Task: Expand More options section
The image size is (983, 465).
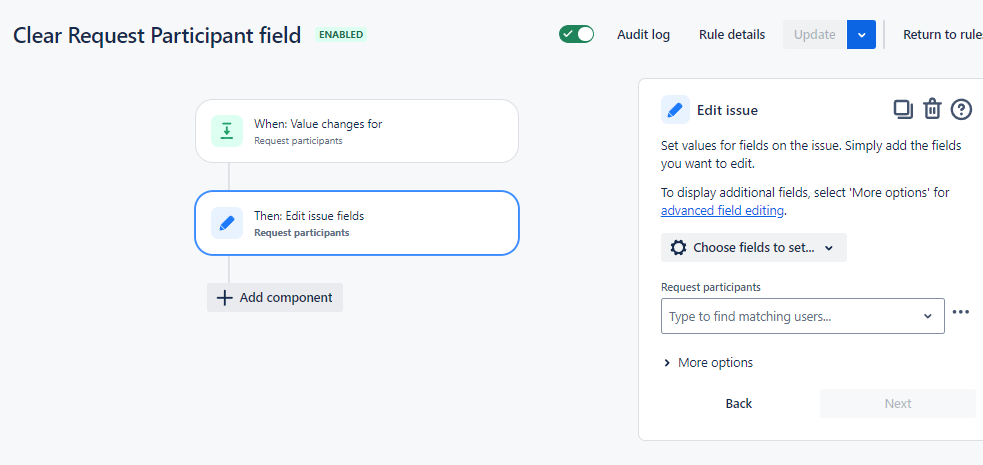Action: pos(708,362)
